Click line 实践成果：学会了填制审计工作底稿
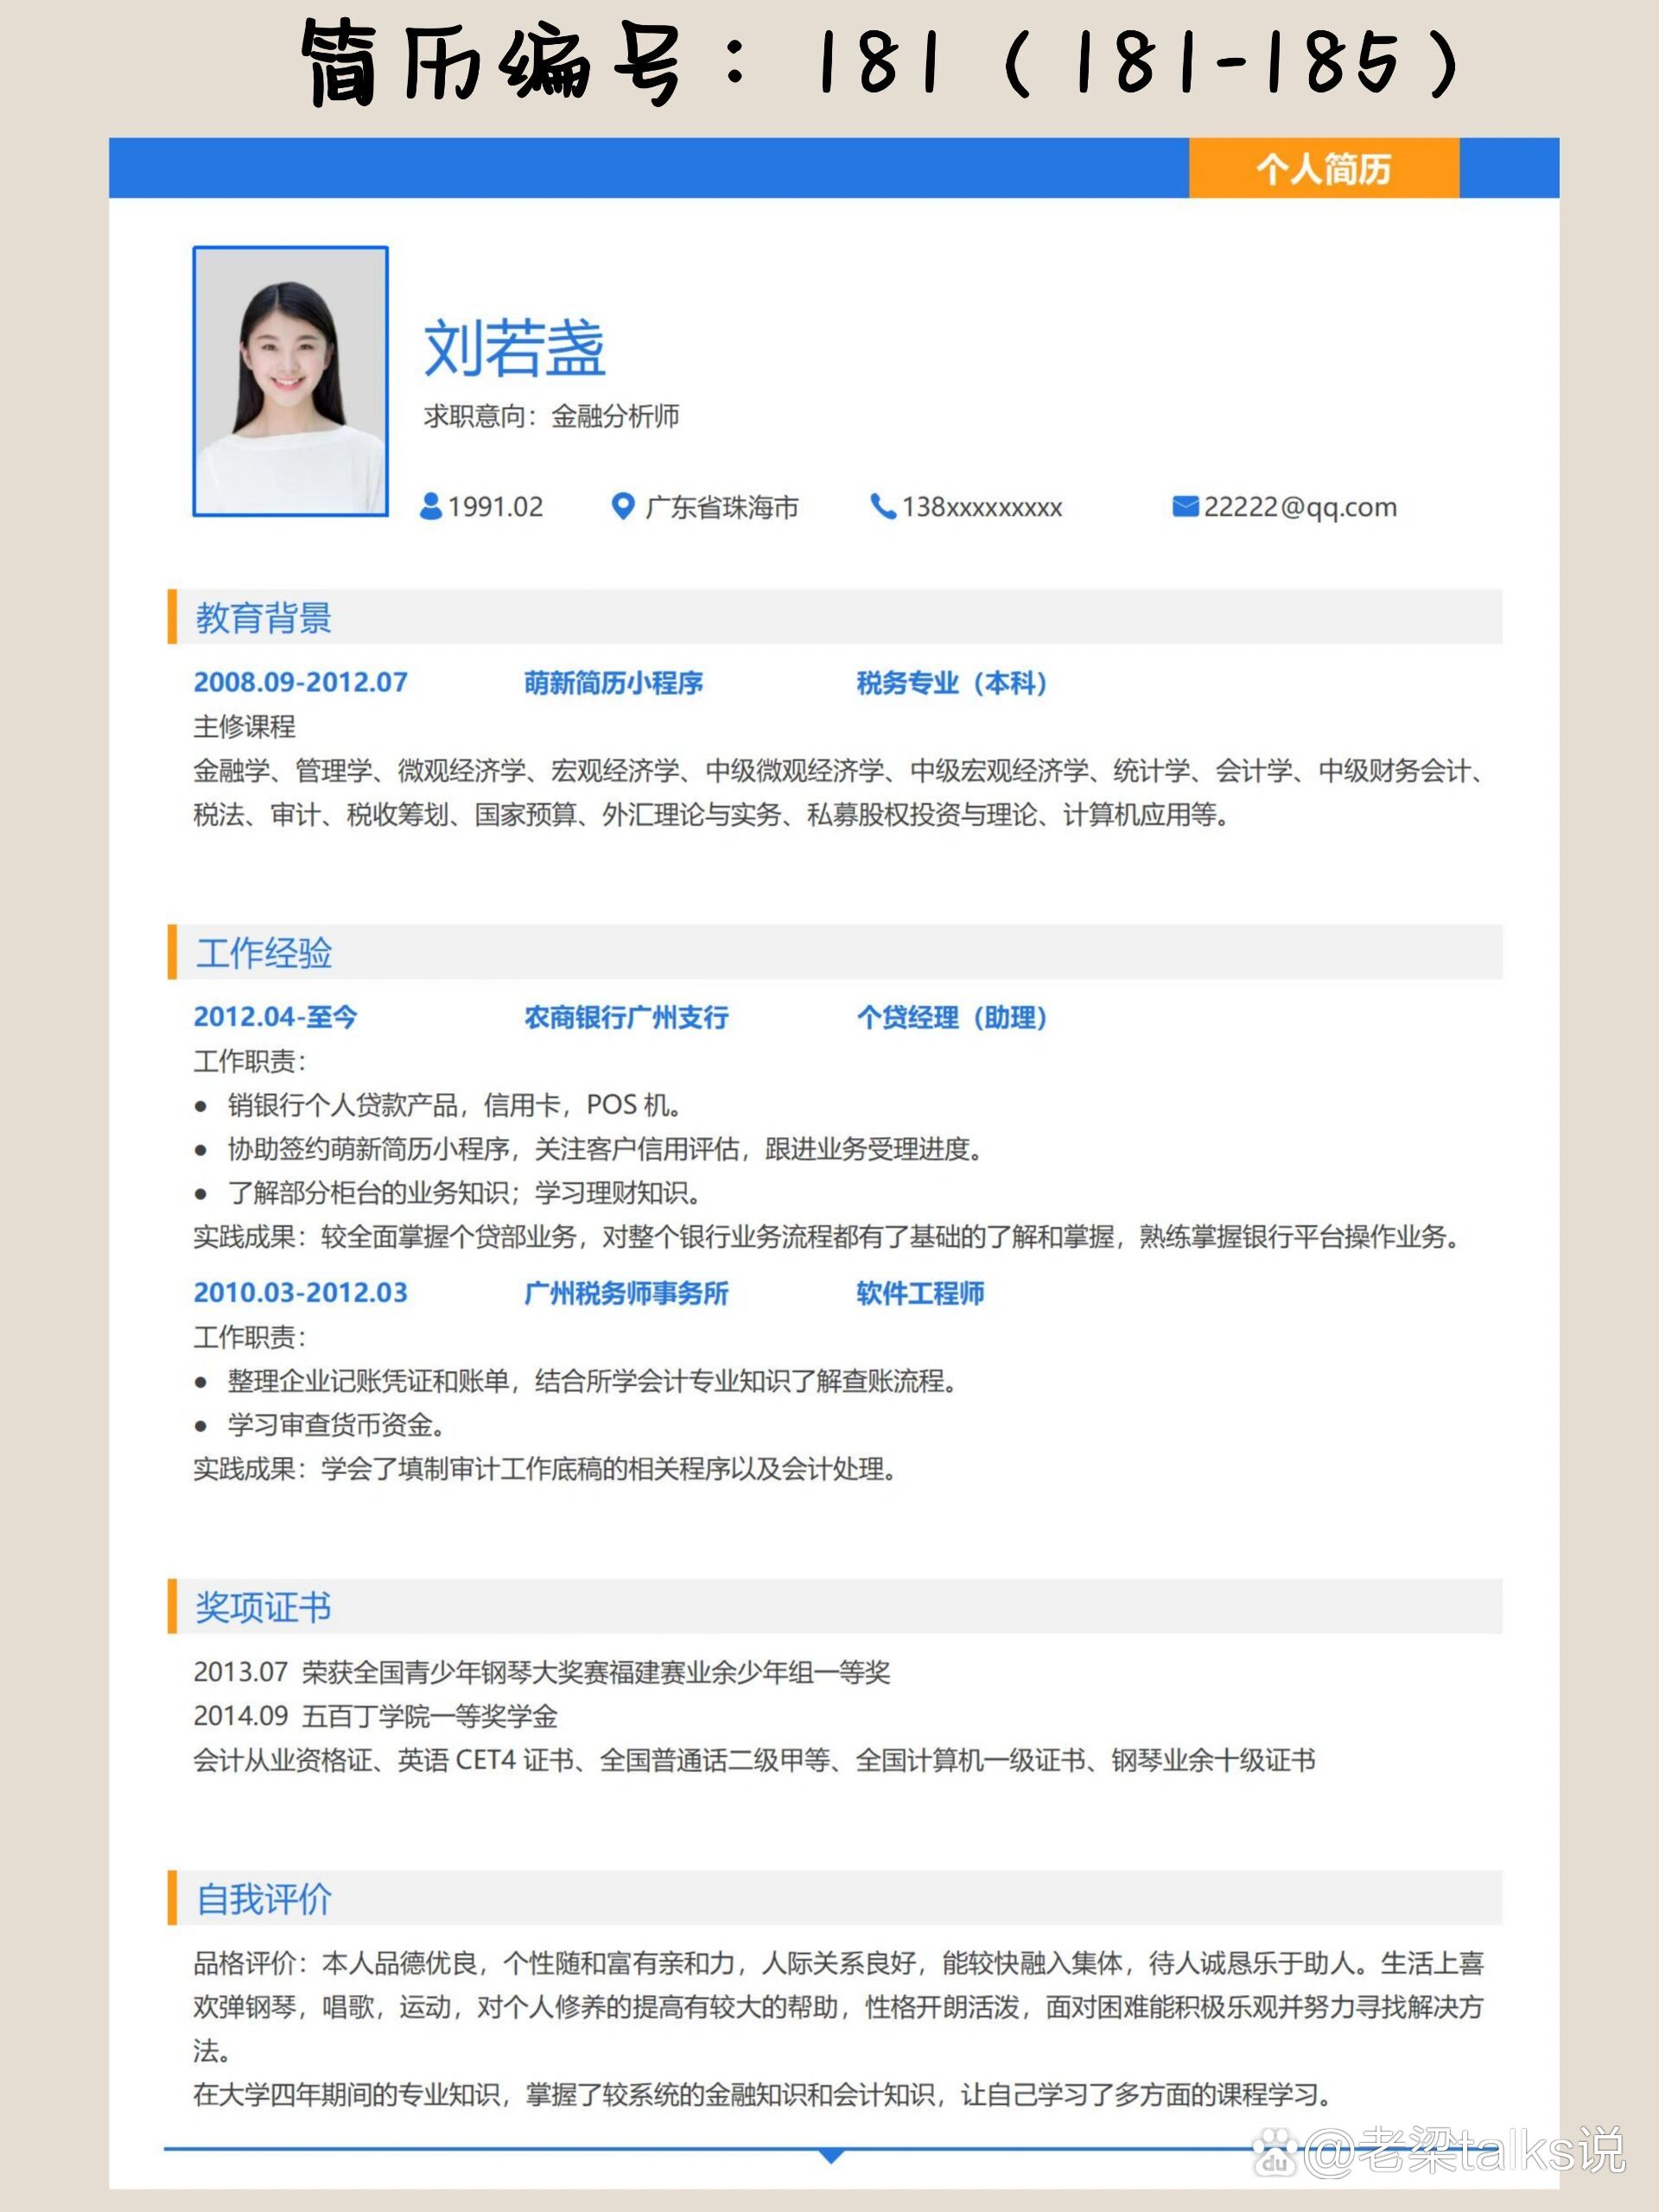 545,1469
